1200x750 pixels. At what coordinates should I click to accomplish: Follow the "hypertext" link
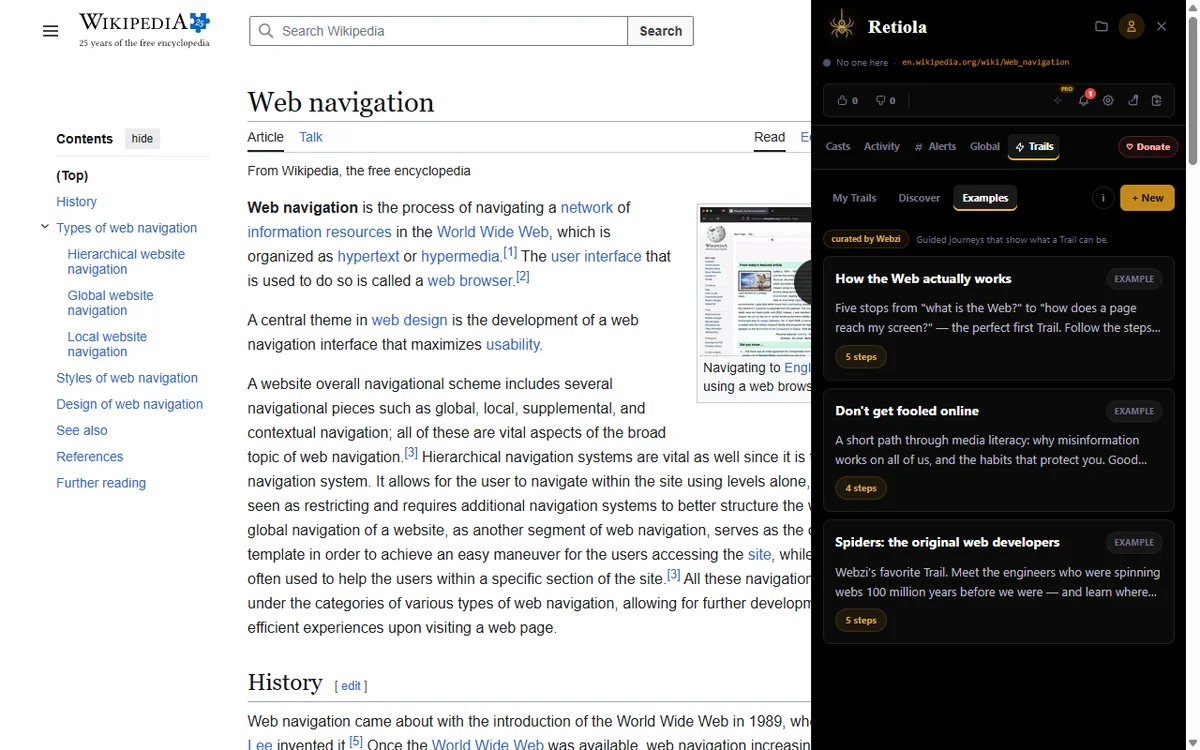click(x=368, y=256)
